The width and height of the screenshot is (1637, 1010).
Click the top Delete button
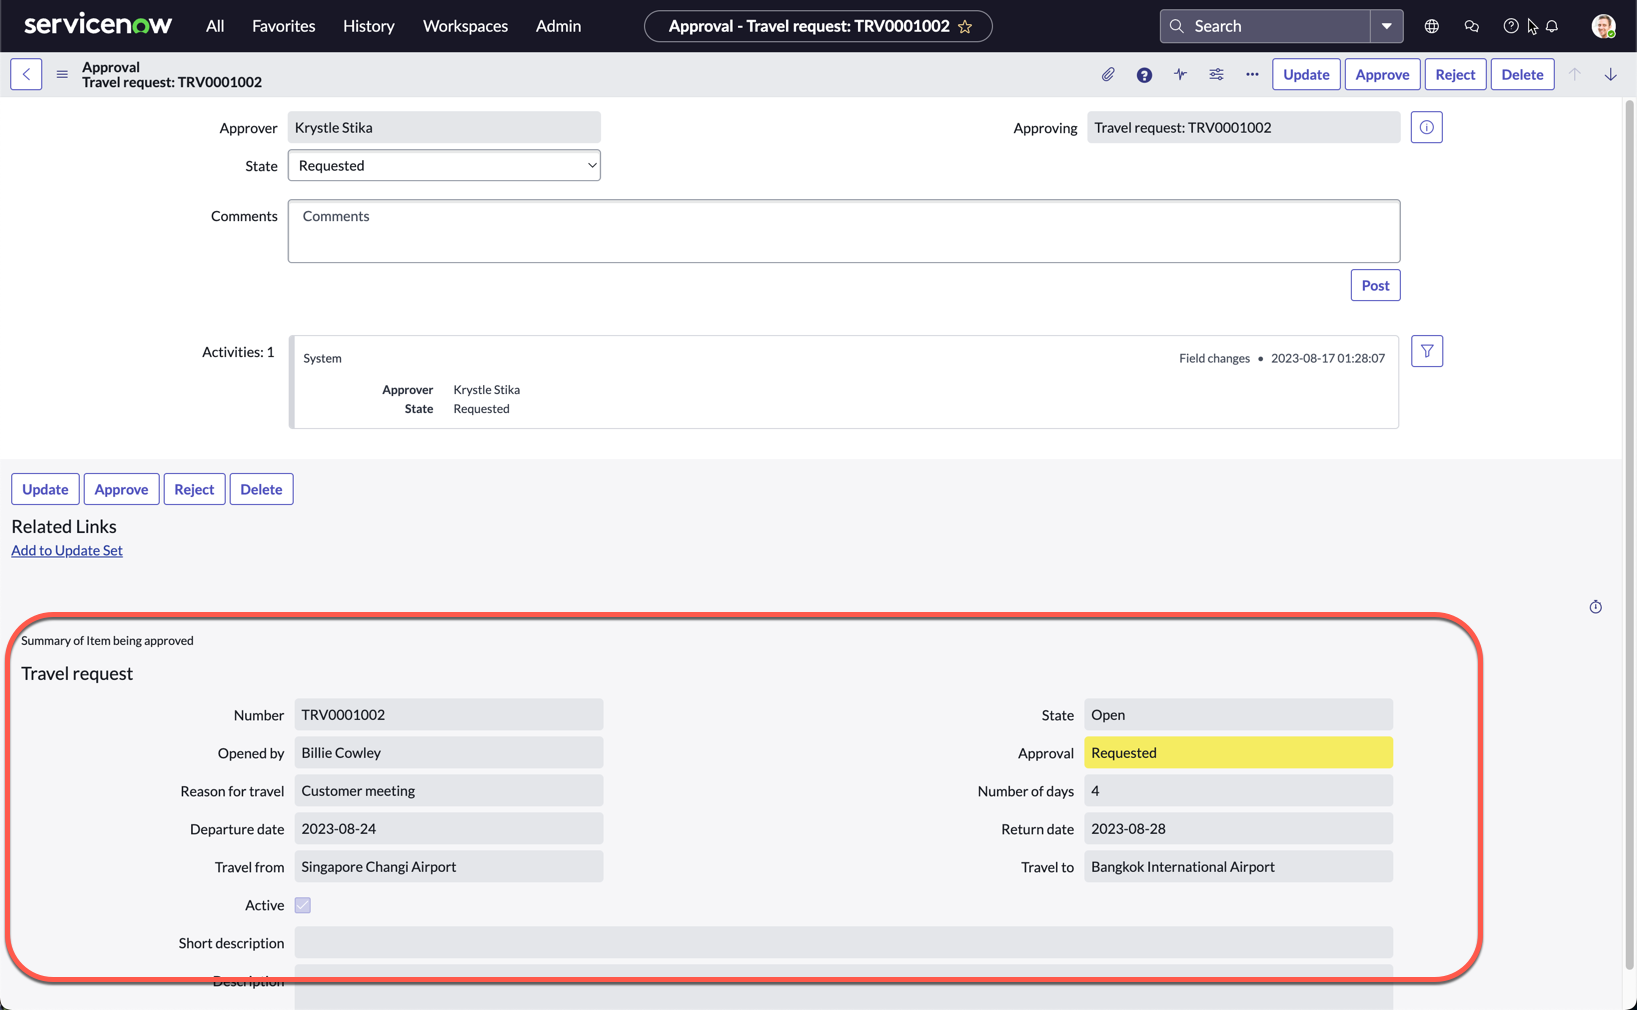tap(1522, 74)
